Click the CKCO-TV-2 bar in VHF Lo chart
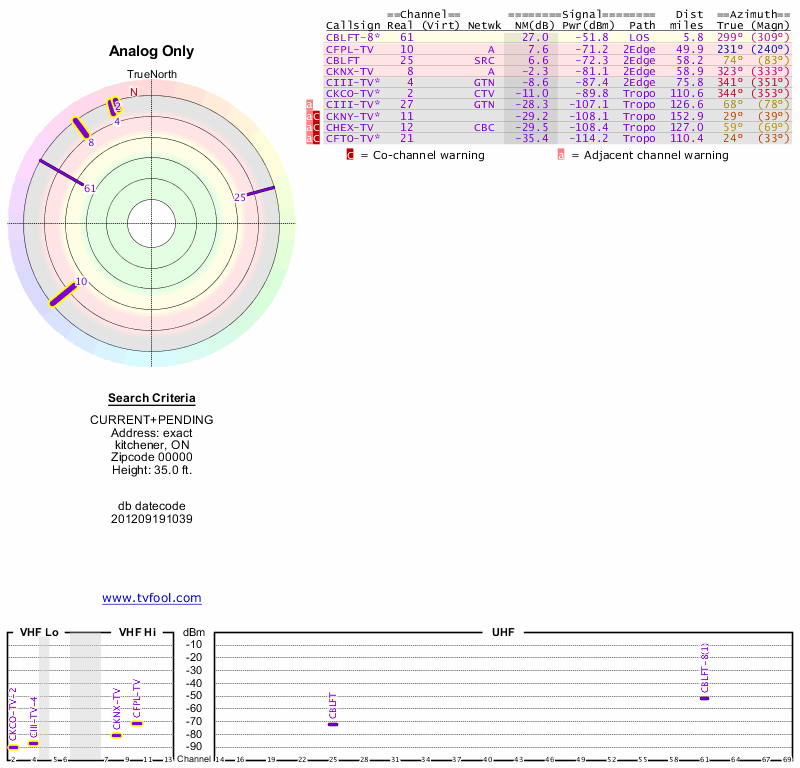The height and width of the screenshot is (768, 800). pos(13,747)
